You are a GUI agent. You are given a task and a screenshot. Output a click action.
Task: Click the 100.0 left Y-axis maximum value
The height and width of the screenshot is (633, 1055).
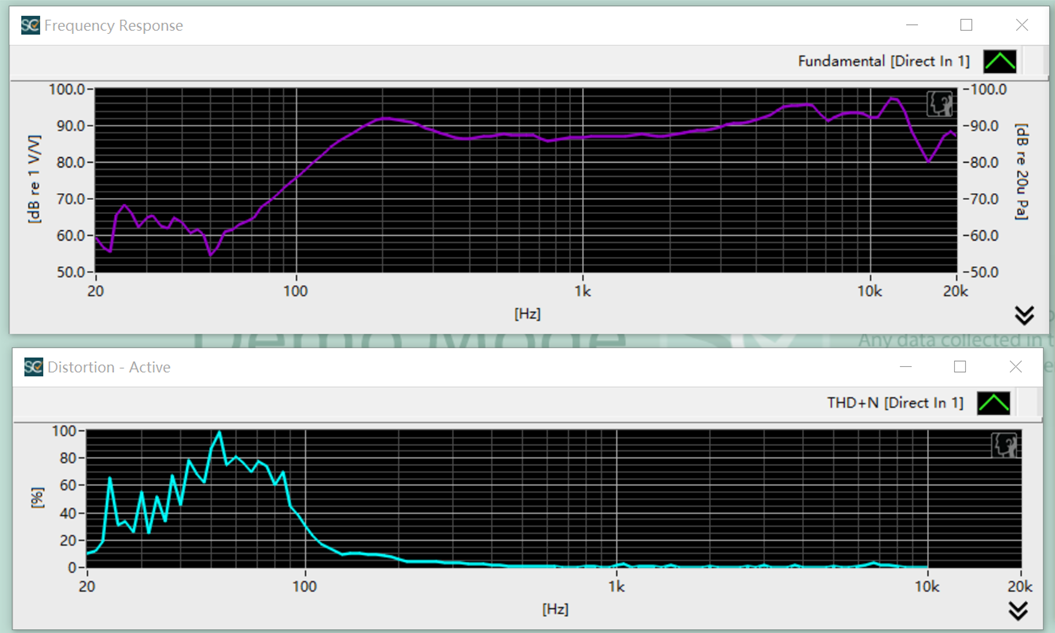(67, 89)
